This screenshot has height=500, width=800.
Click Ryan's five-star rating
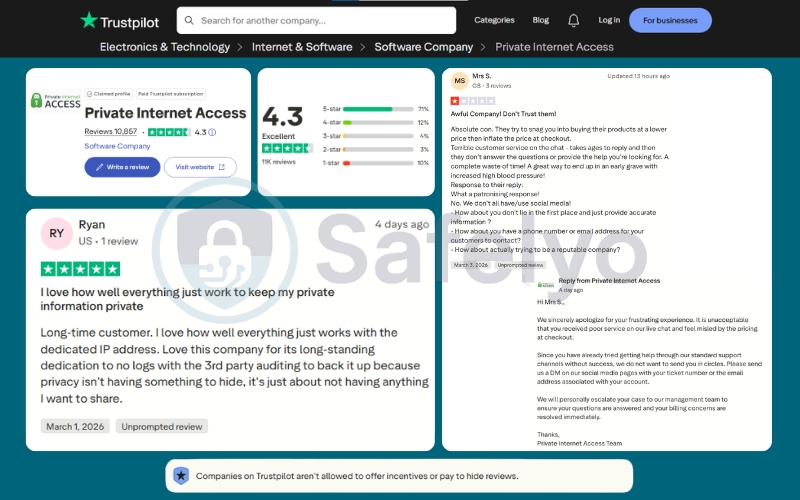[x=80, y=269]
